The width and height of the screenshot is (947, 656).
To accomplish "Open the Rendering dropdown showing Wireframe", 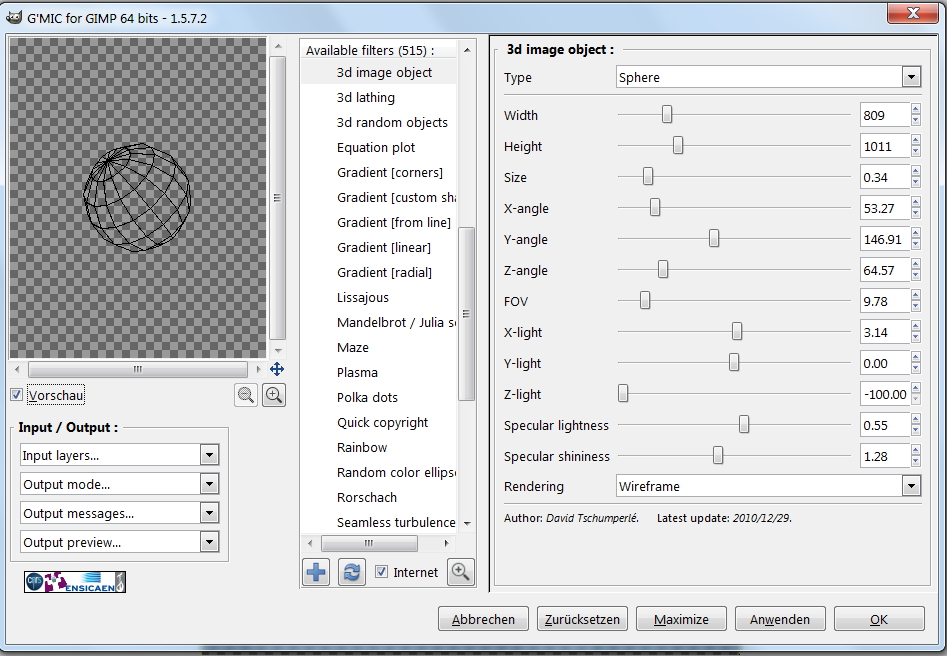I will (769, 486).
